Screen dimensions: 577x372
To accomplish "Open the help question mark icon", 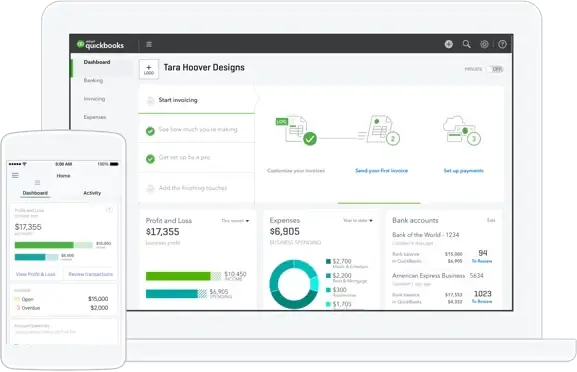I will (x=502, y=44).
